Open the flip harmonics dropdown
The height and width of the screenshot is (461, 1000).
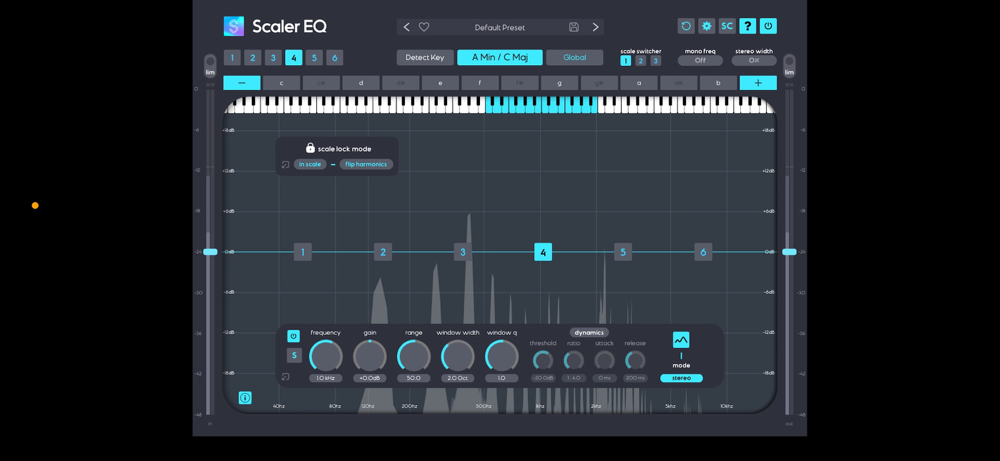click(x=366, y=165)
